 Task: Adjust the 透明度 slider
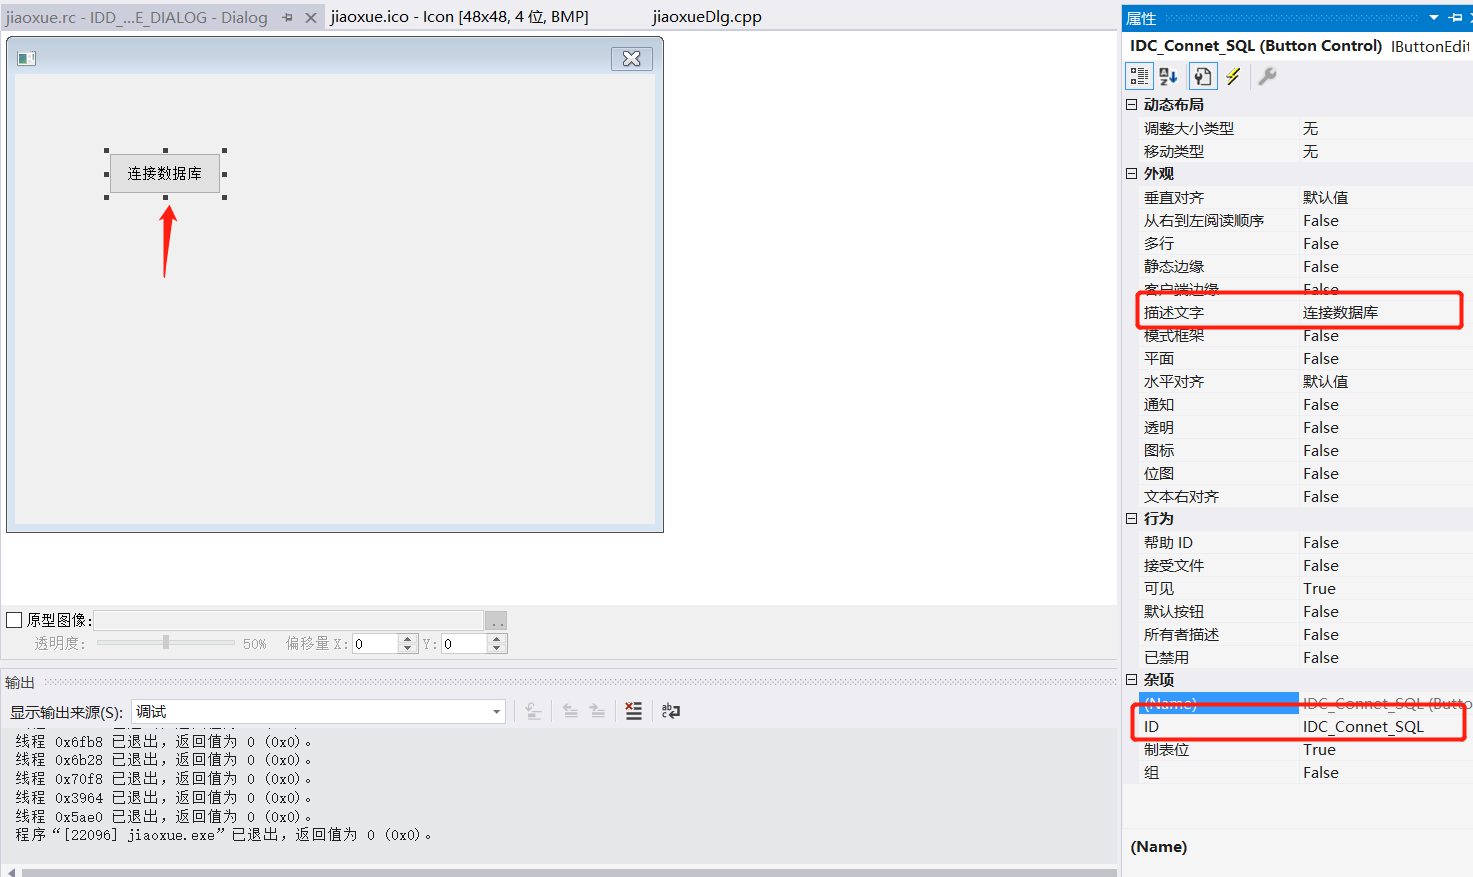click(x=165, y=643)
